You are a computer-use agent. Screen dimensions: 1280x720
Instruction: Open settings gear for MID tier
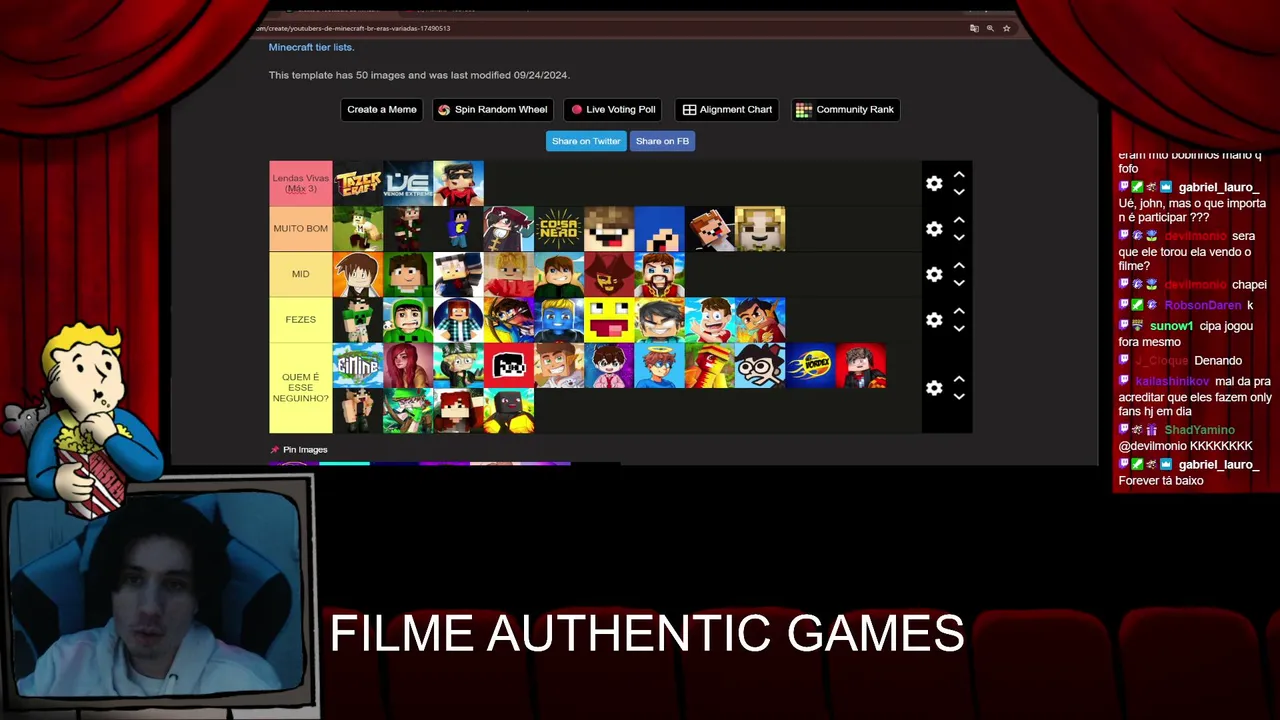[934, 274]
